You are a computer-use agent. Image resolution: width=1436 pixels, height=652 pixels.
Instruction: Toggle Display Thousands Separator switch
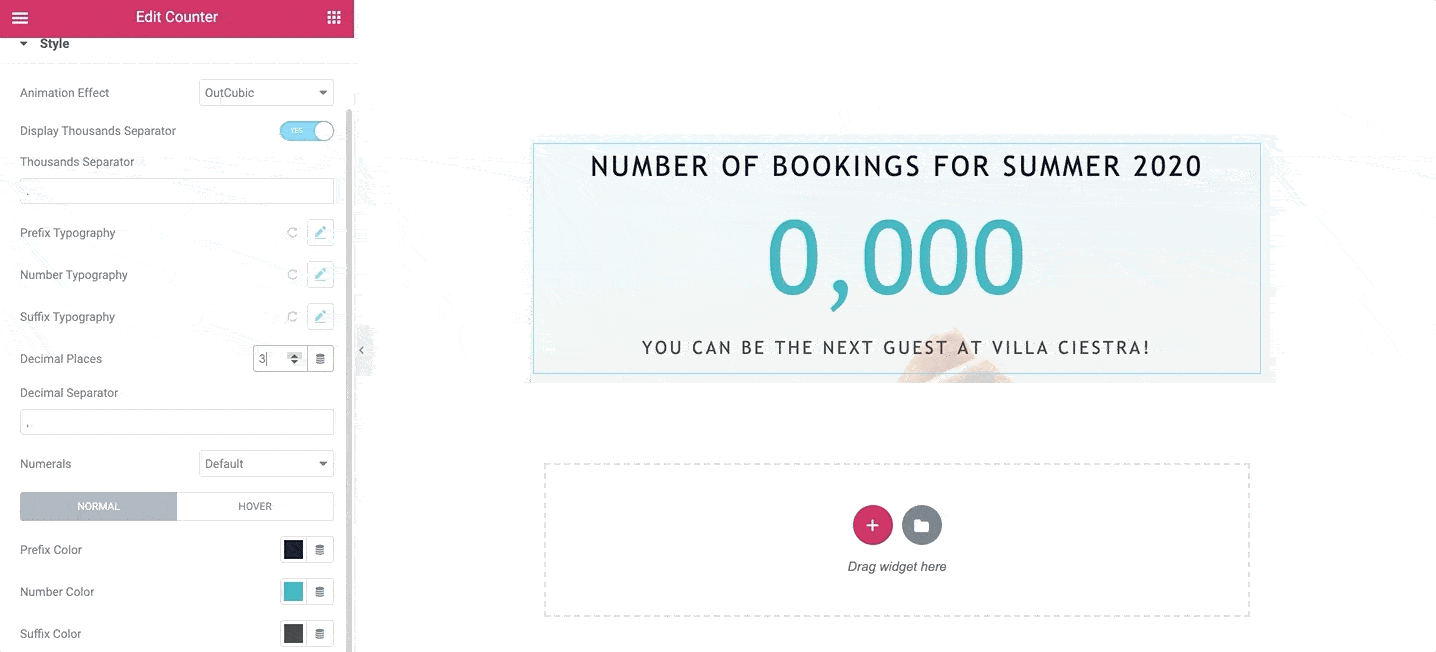tap(307, 131)
